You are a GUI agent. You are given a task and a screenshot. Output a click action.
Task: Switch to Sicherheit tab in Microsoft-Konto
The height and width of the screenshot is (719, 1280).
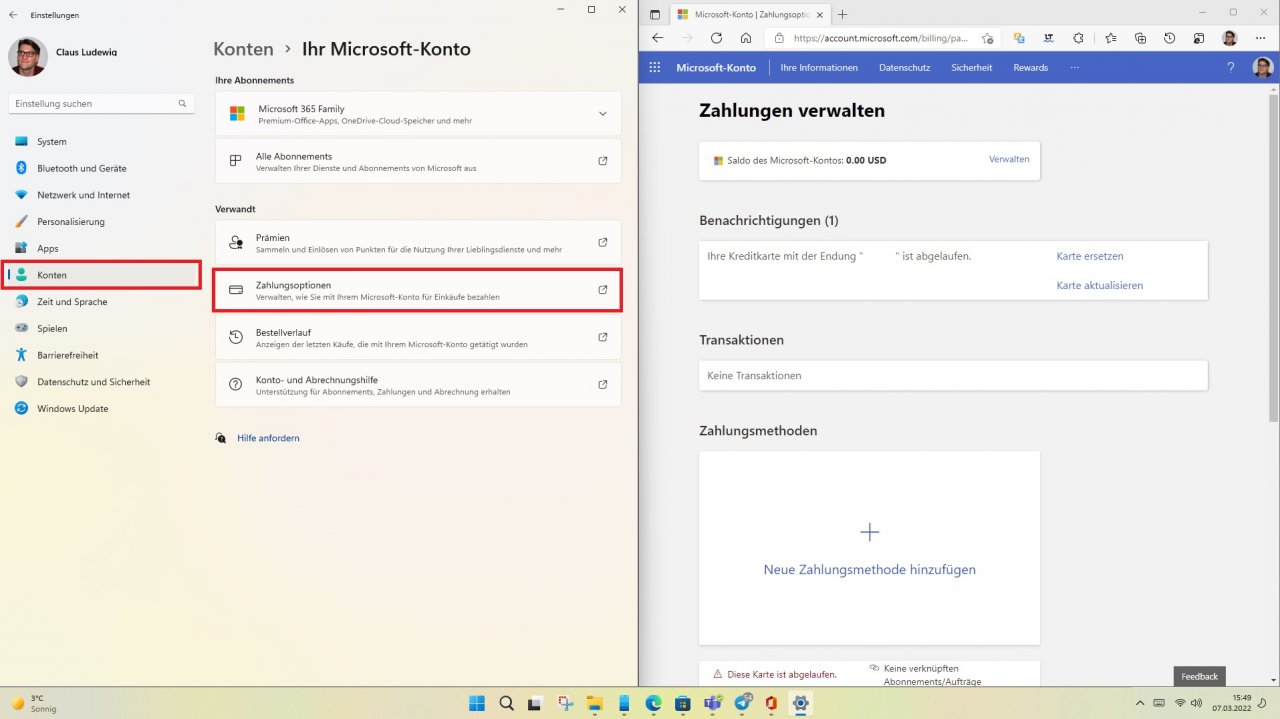971,68
